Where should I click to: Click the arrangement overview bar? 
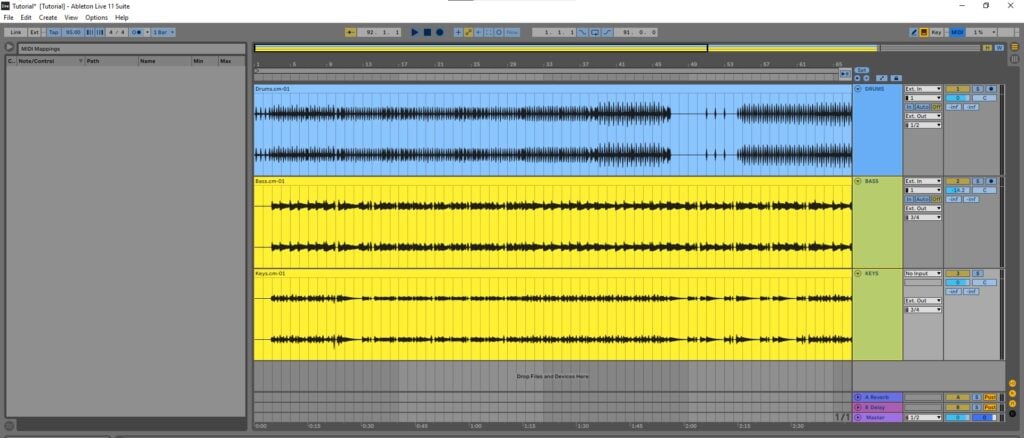617,48
